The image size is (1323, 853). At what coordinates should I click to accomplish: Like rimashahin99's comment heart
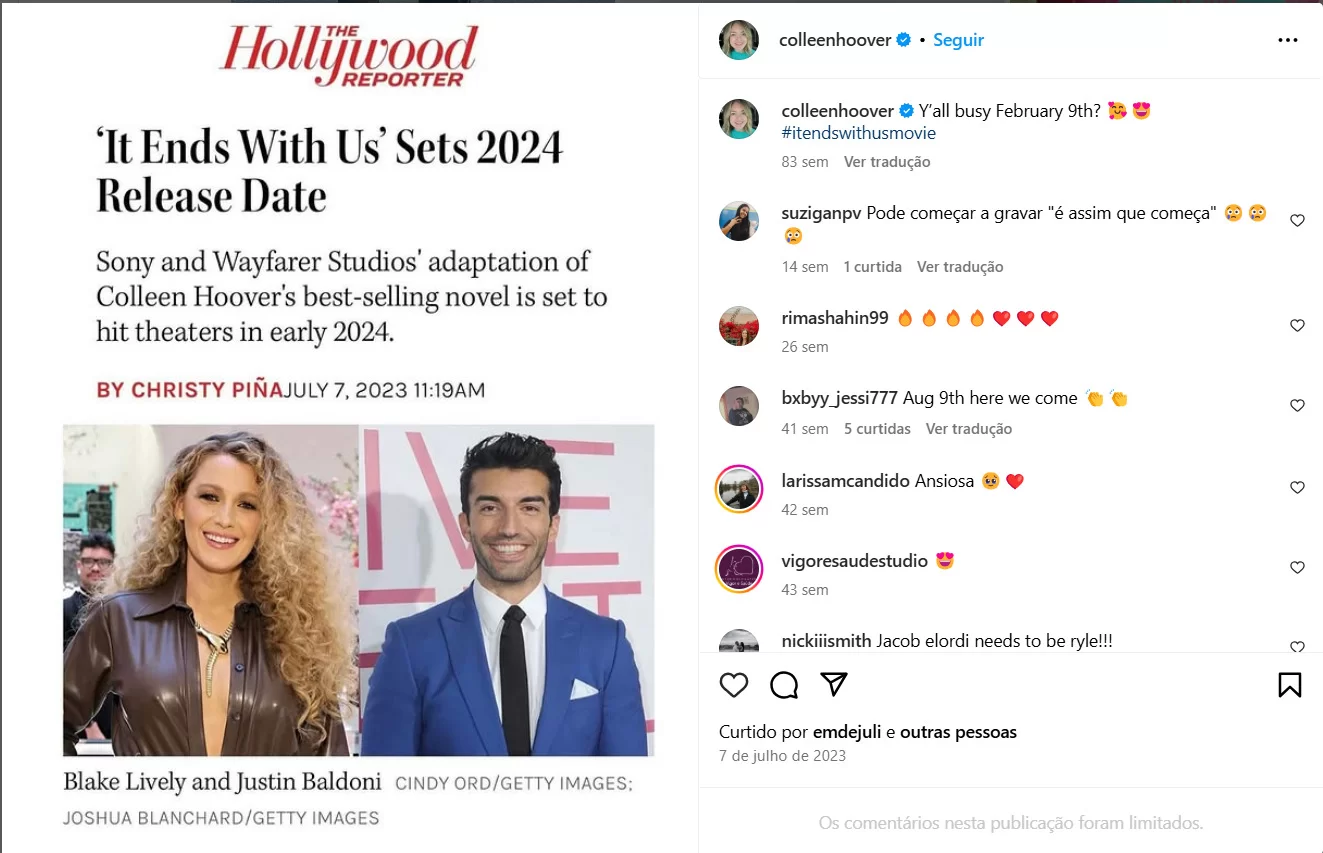(1297, 326)
